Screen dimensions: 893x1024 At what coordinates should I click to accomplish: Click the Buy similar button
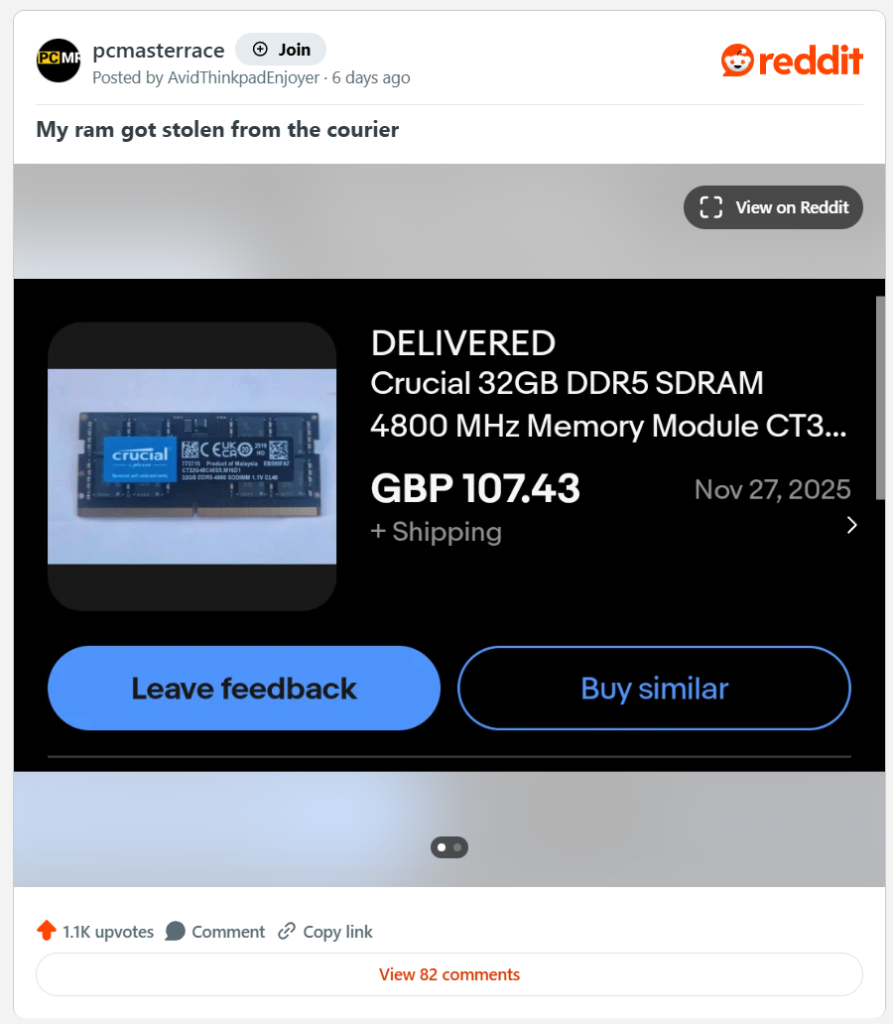point(655,688)
